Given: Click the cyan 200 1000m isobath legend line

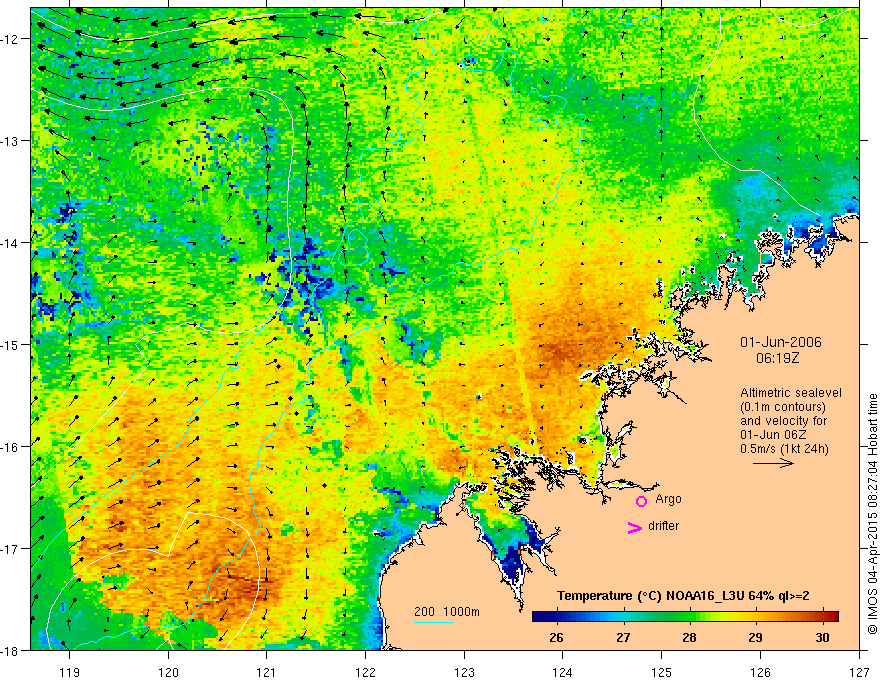Looking at the screenshot, I should tap(433, 622).
